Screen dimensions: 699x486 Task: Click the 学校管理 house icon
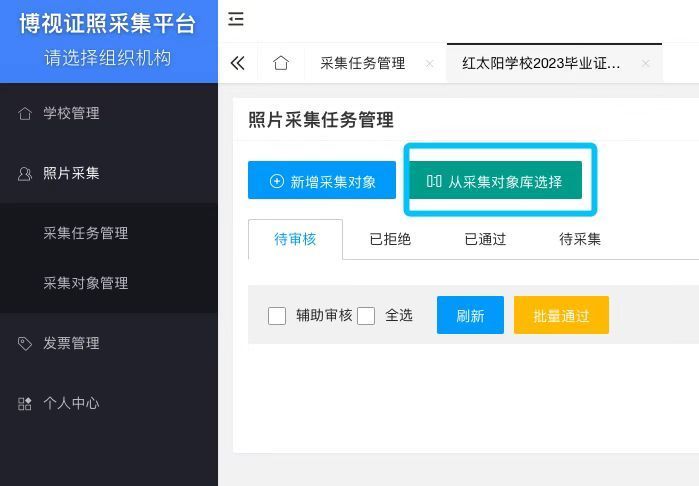25,113
